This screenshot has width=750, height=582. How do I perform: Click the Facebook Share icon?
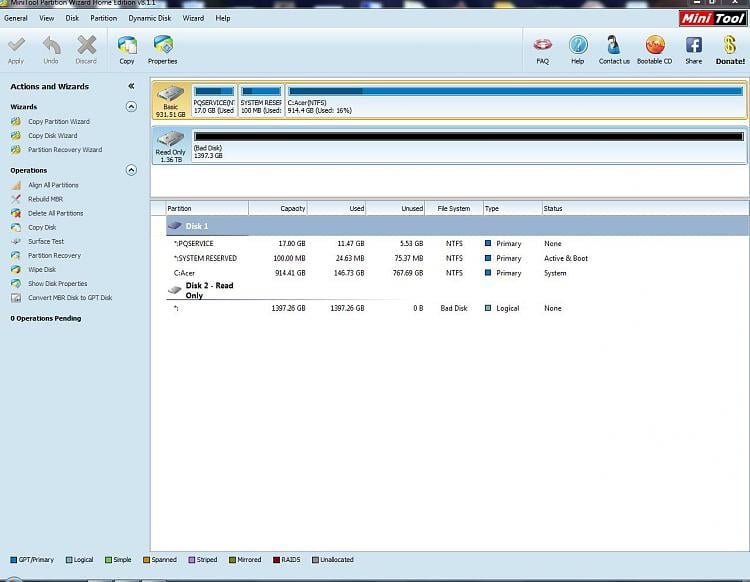[x=694, y=45]
